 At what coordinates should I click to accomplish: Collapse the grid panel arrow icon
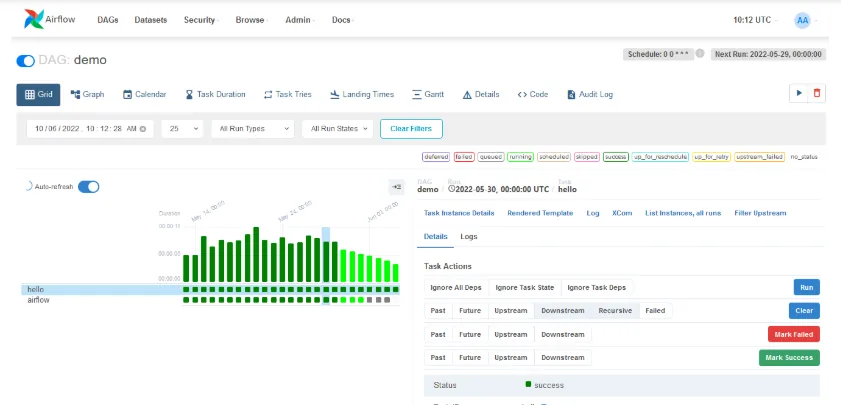(x=396, y=187)
